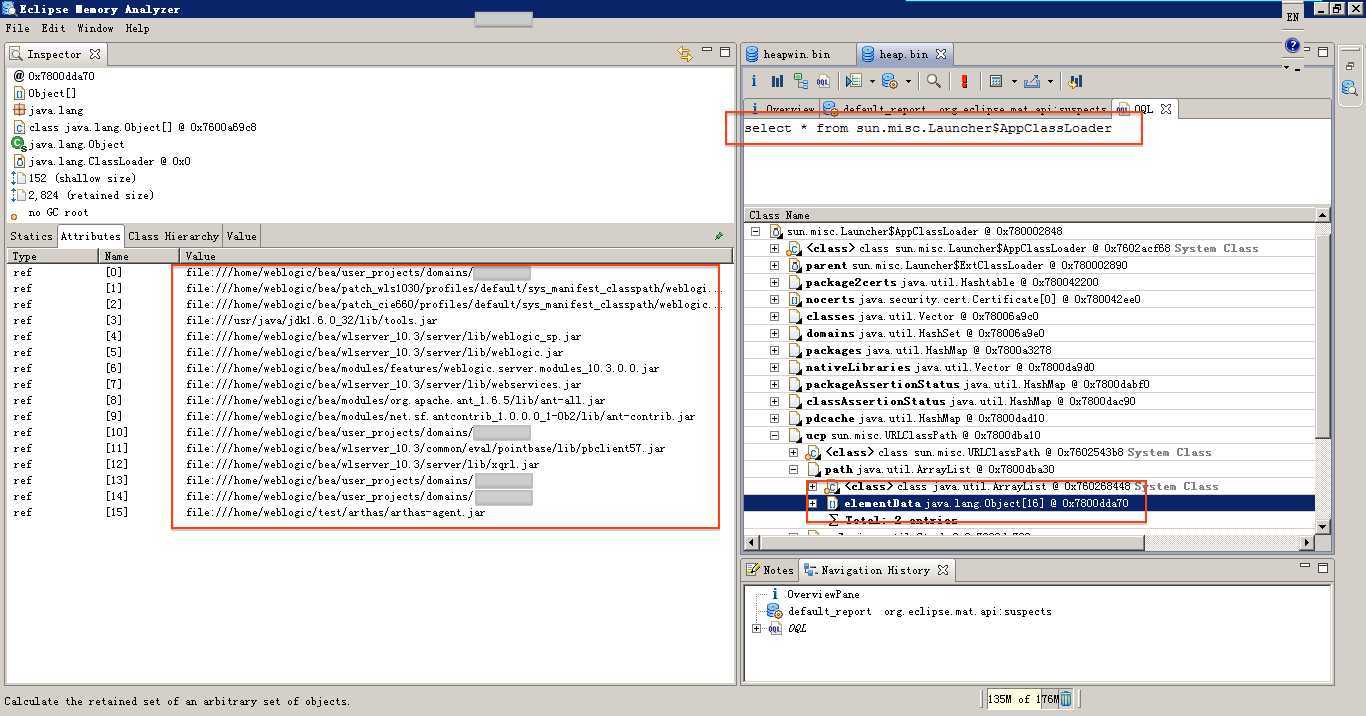Screen dimensions: 1366x716
Task: Switch to the Class Hierarchy tab
Action: 173,236
